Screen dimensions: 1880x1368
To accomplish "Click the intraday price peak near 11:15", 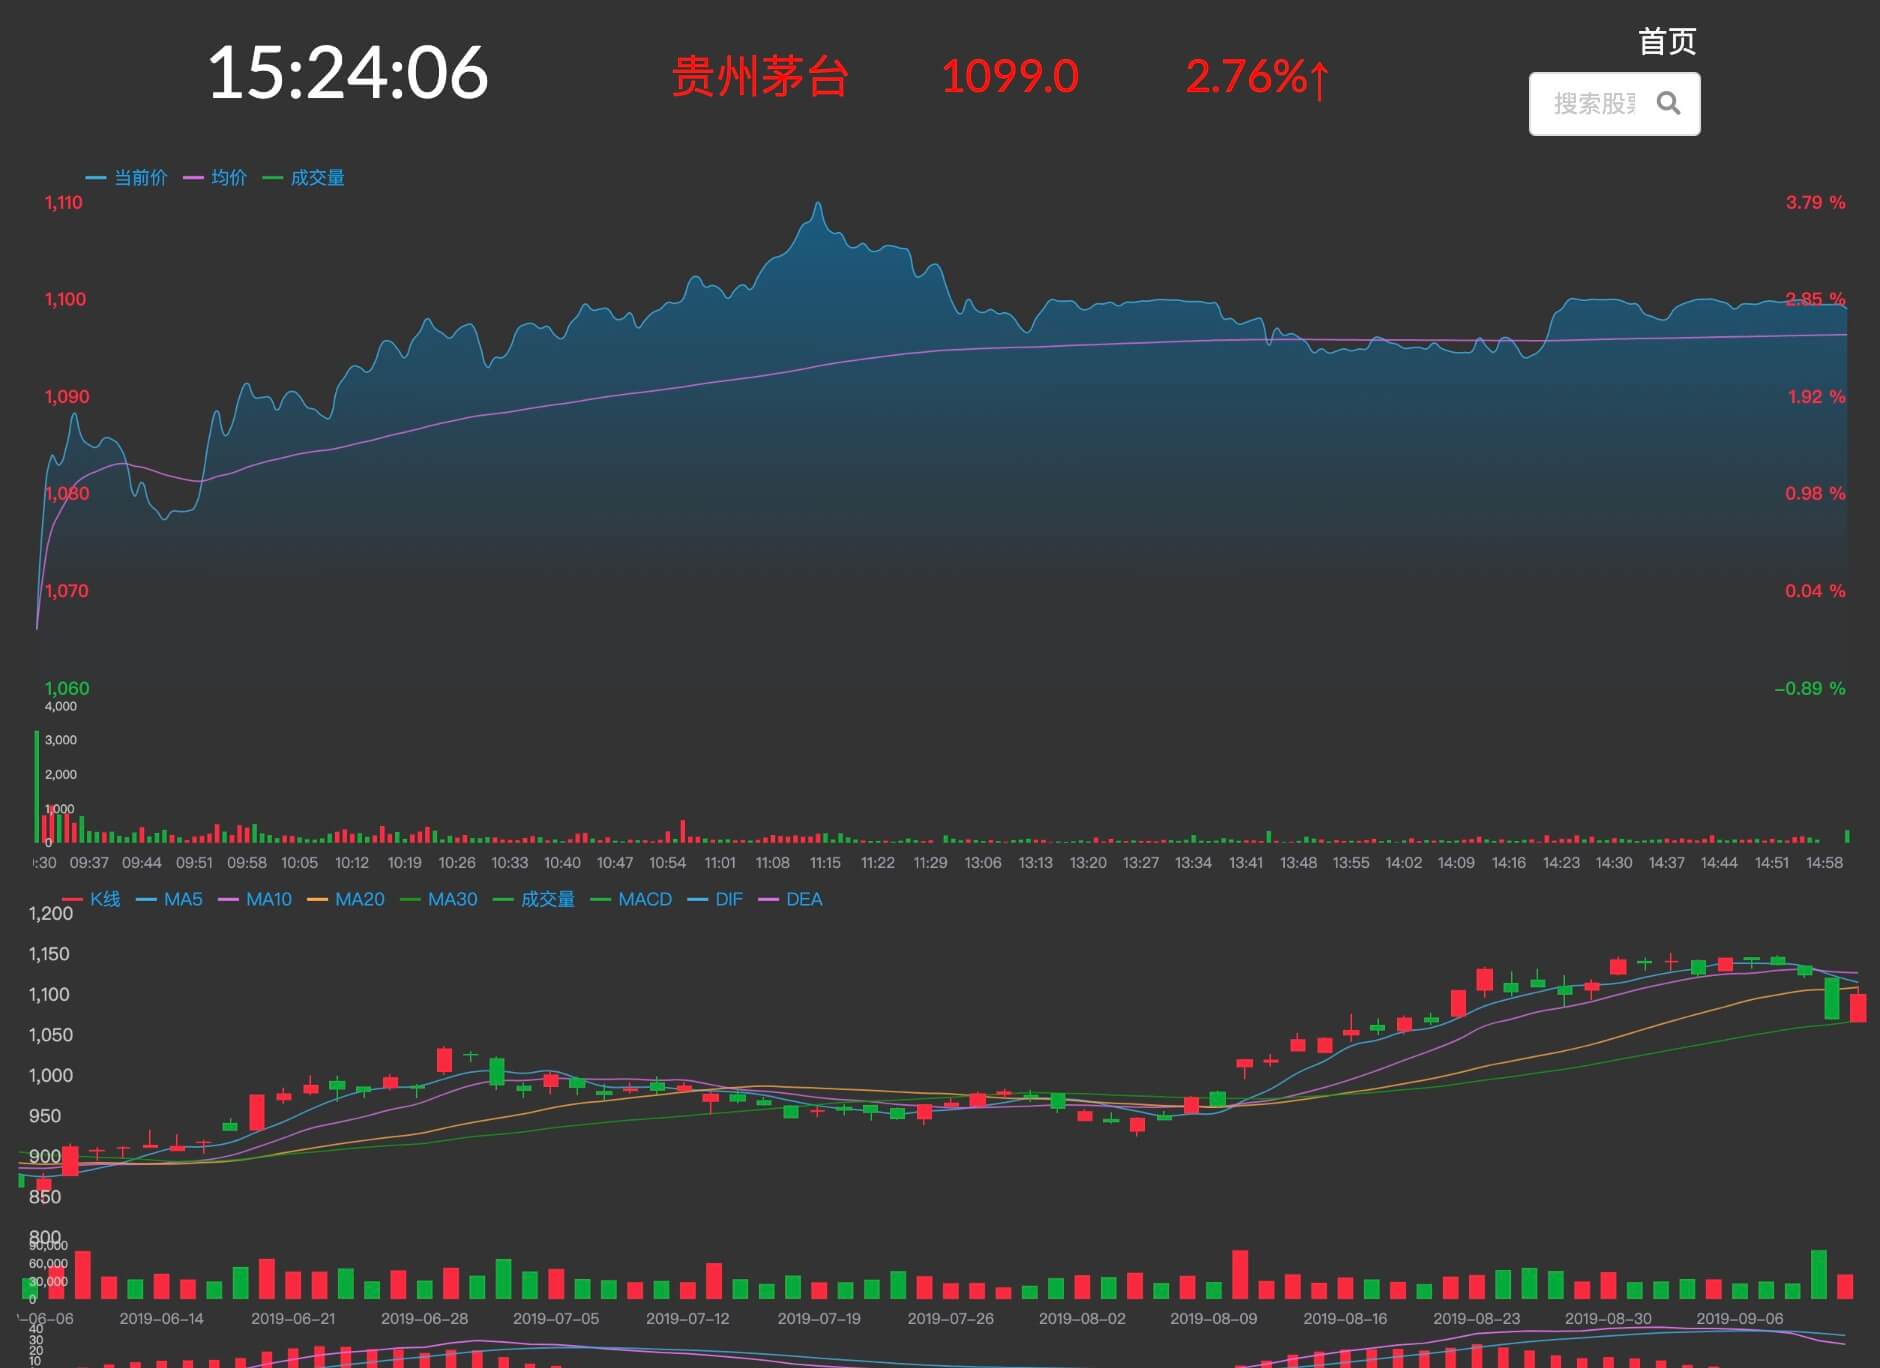I will pos(818,205).
